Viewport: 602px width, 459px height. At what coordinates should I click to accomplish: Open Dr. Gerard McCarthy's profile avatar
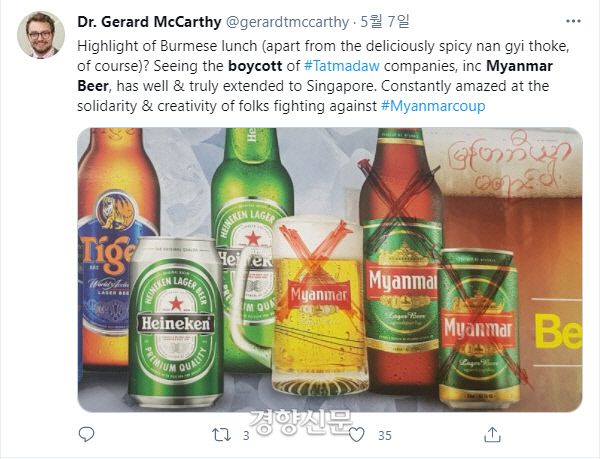tap(41, 35)
